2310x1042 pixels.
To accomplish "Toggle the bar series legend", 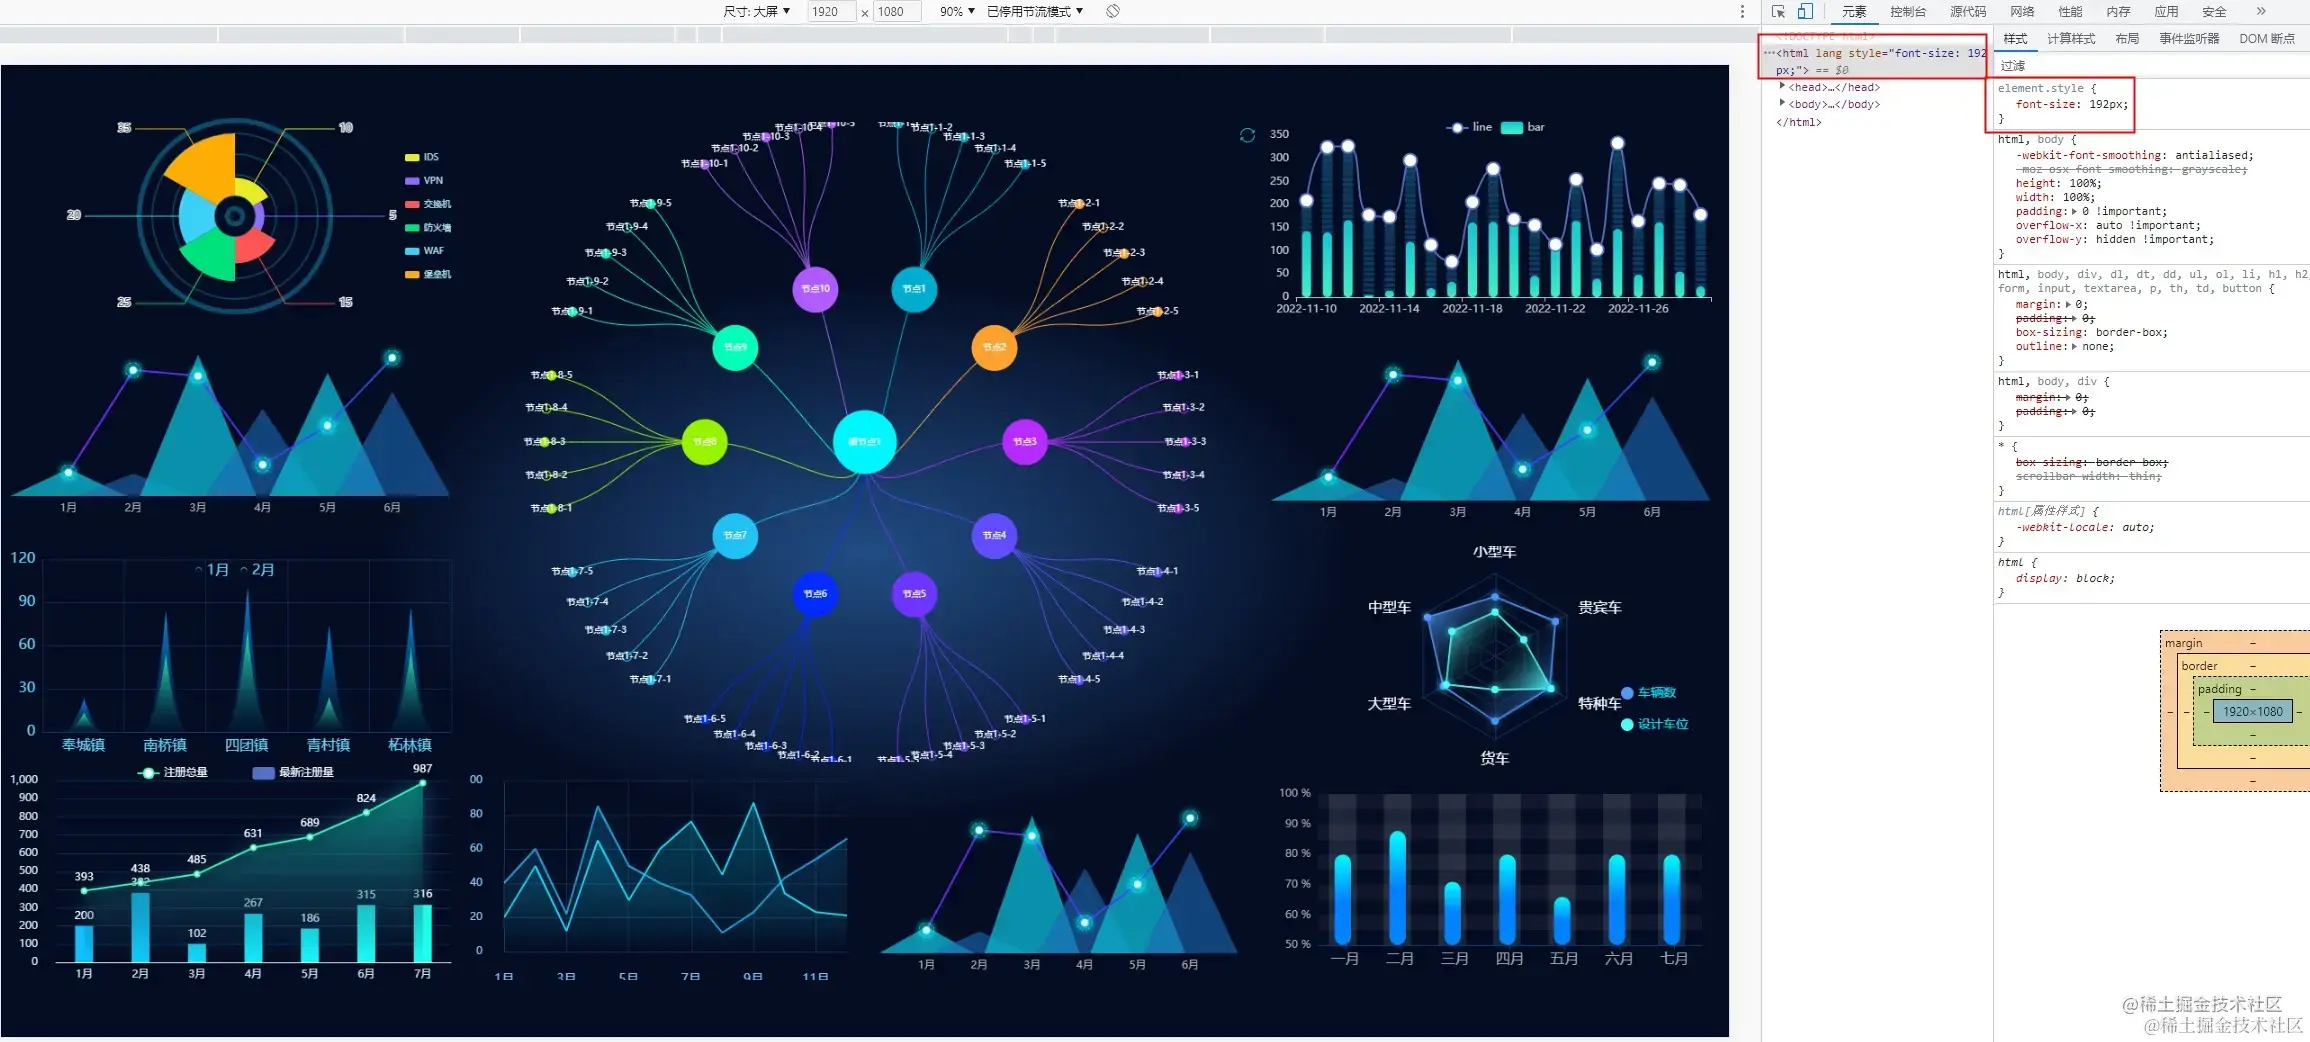I will 1523,127.
